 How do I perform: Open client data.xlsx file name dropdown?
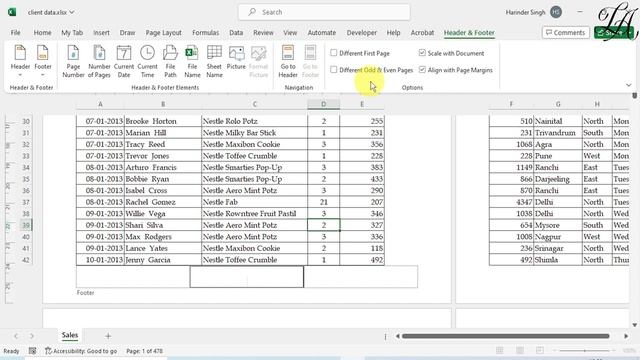pyautogui.click(x=51, y=12)
